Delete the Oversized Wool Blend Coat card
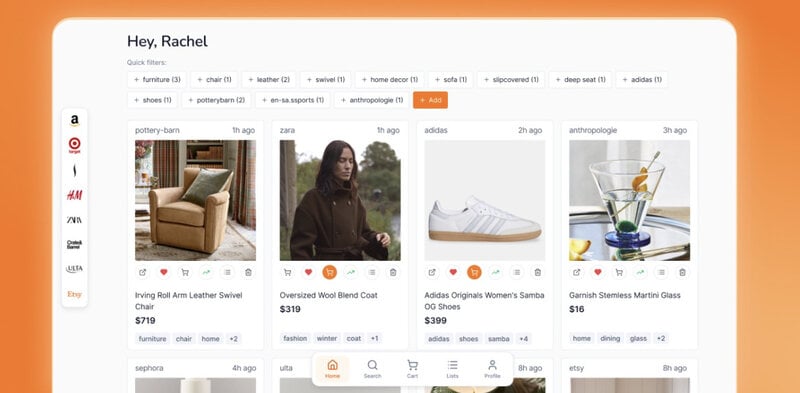Screen dimensions: 800x393 (393, 273)
